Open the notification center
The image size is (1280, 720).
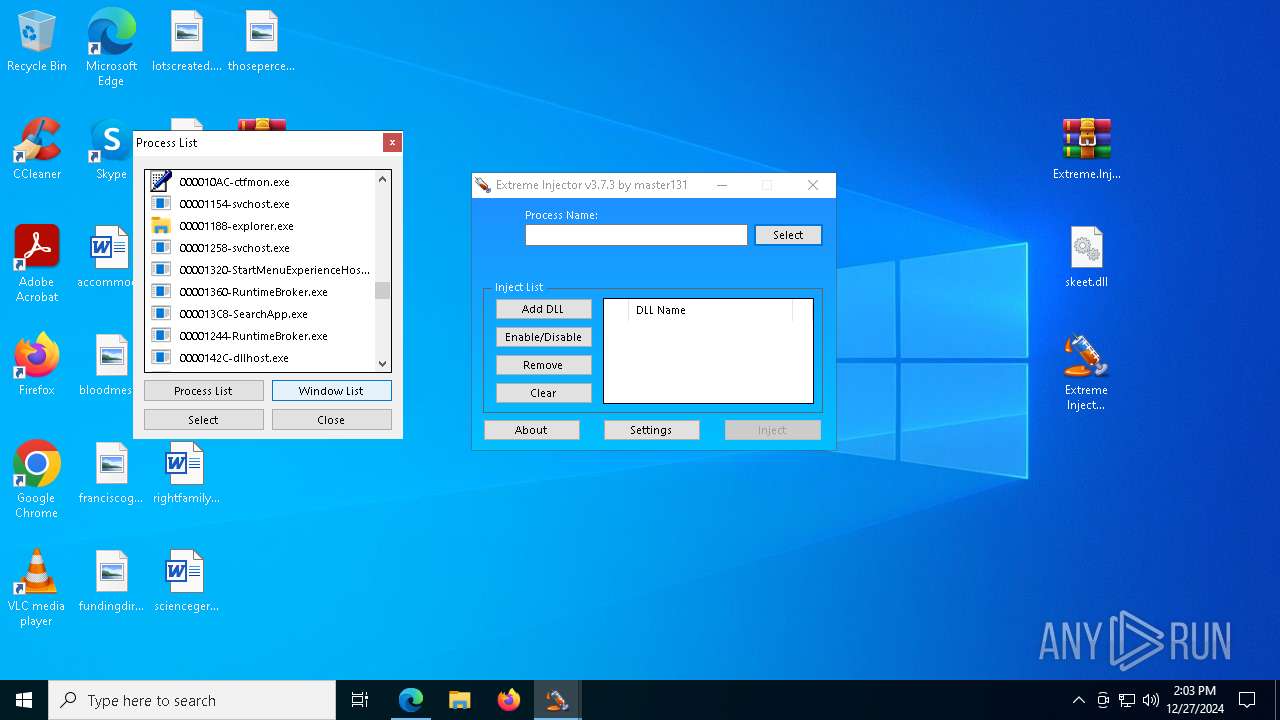(x=1247, y=700)
